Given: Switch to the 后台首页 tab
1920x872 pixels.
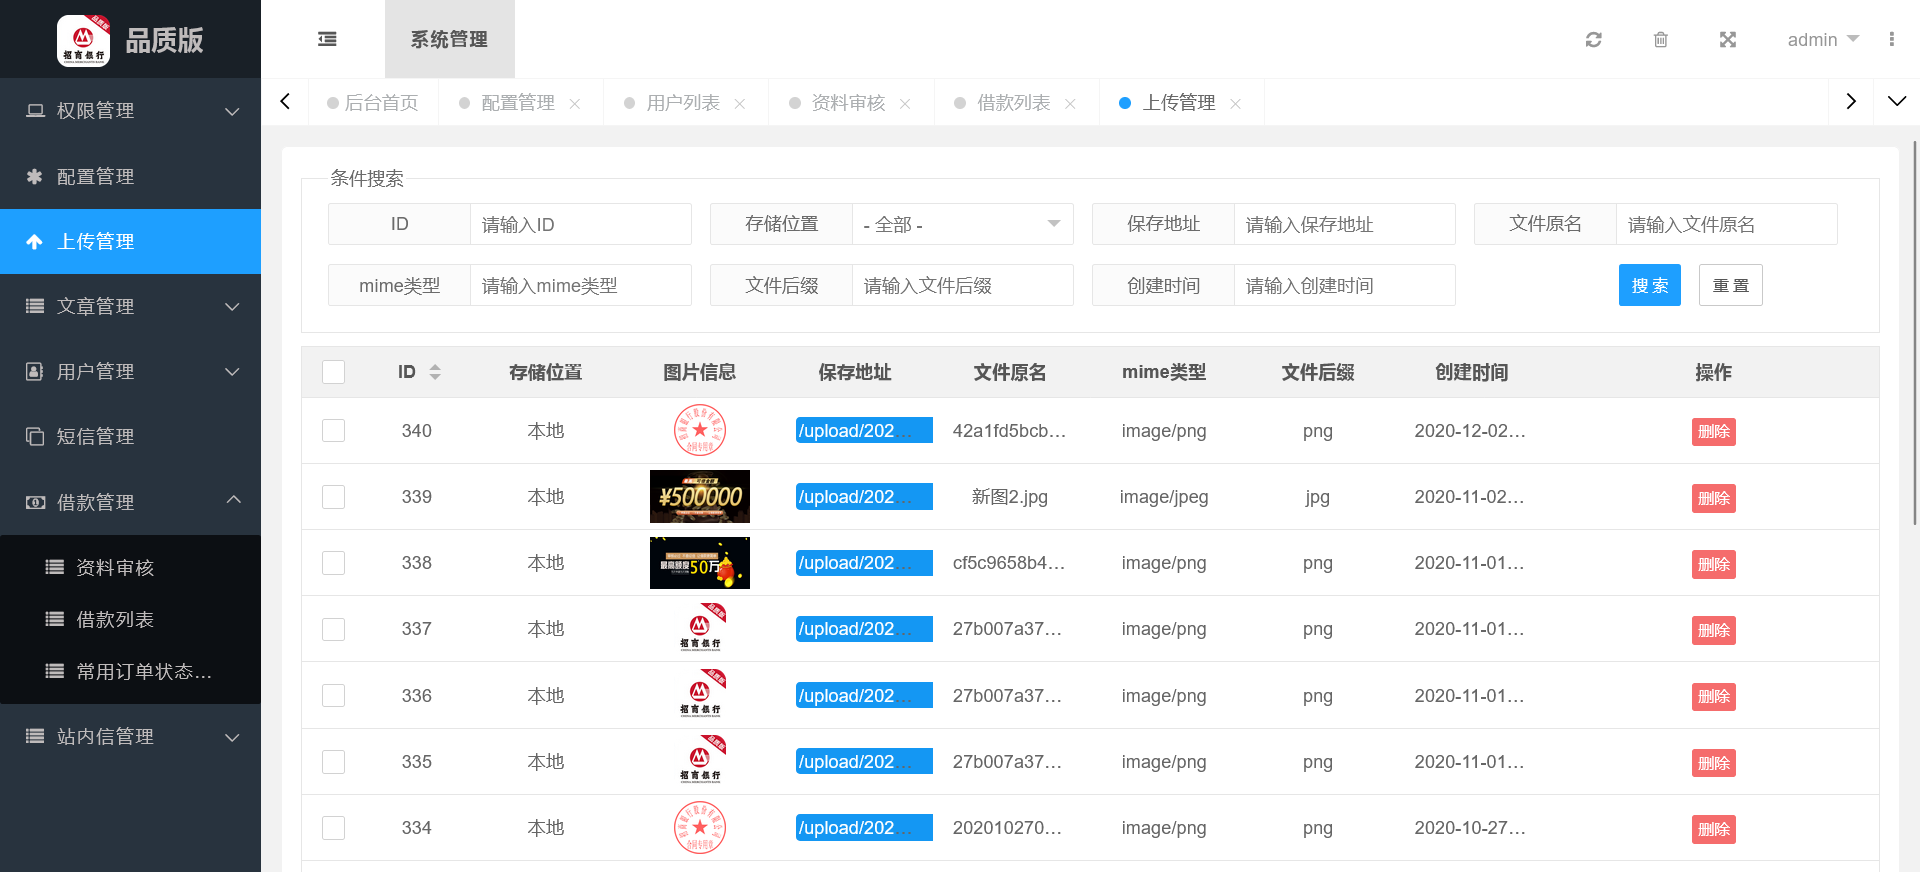Looking at the screenshot, I should point(372,103).
